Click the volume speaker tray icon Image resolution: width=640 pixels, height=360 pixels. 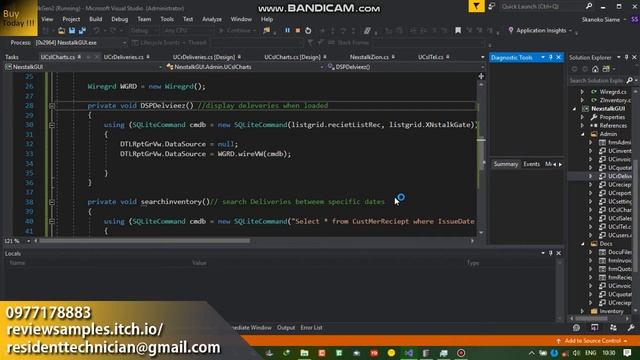coord(576,353)
